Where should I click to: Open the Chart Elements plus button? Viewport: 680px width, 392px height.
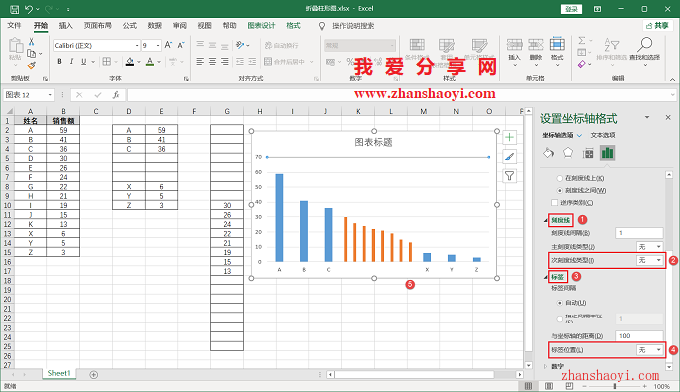pos(510,137)
